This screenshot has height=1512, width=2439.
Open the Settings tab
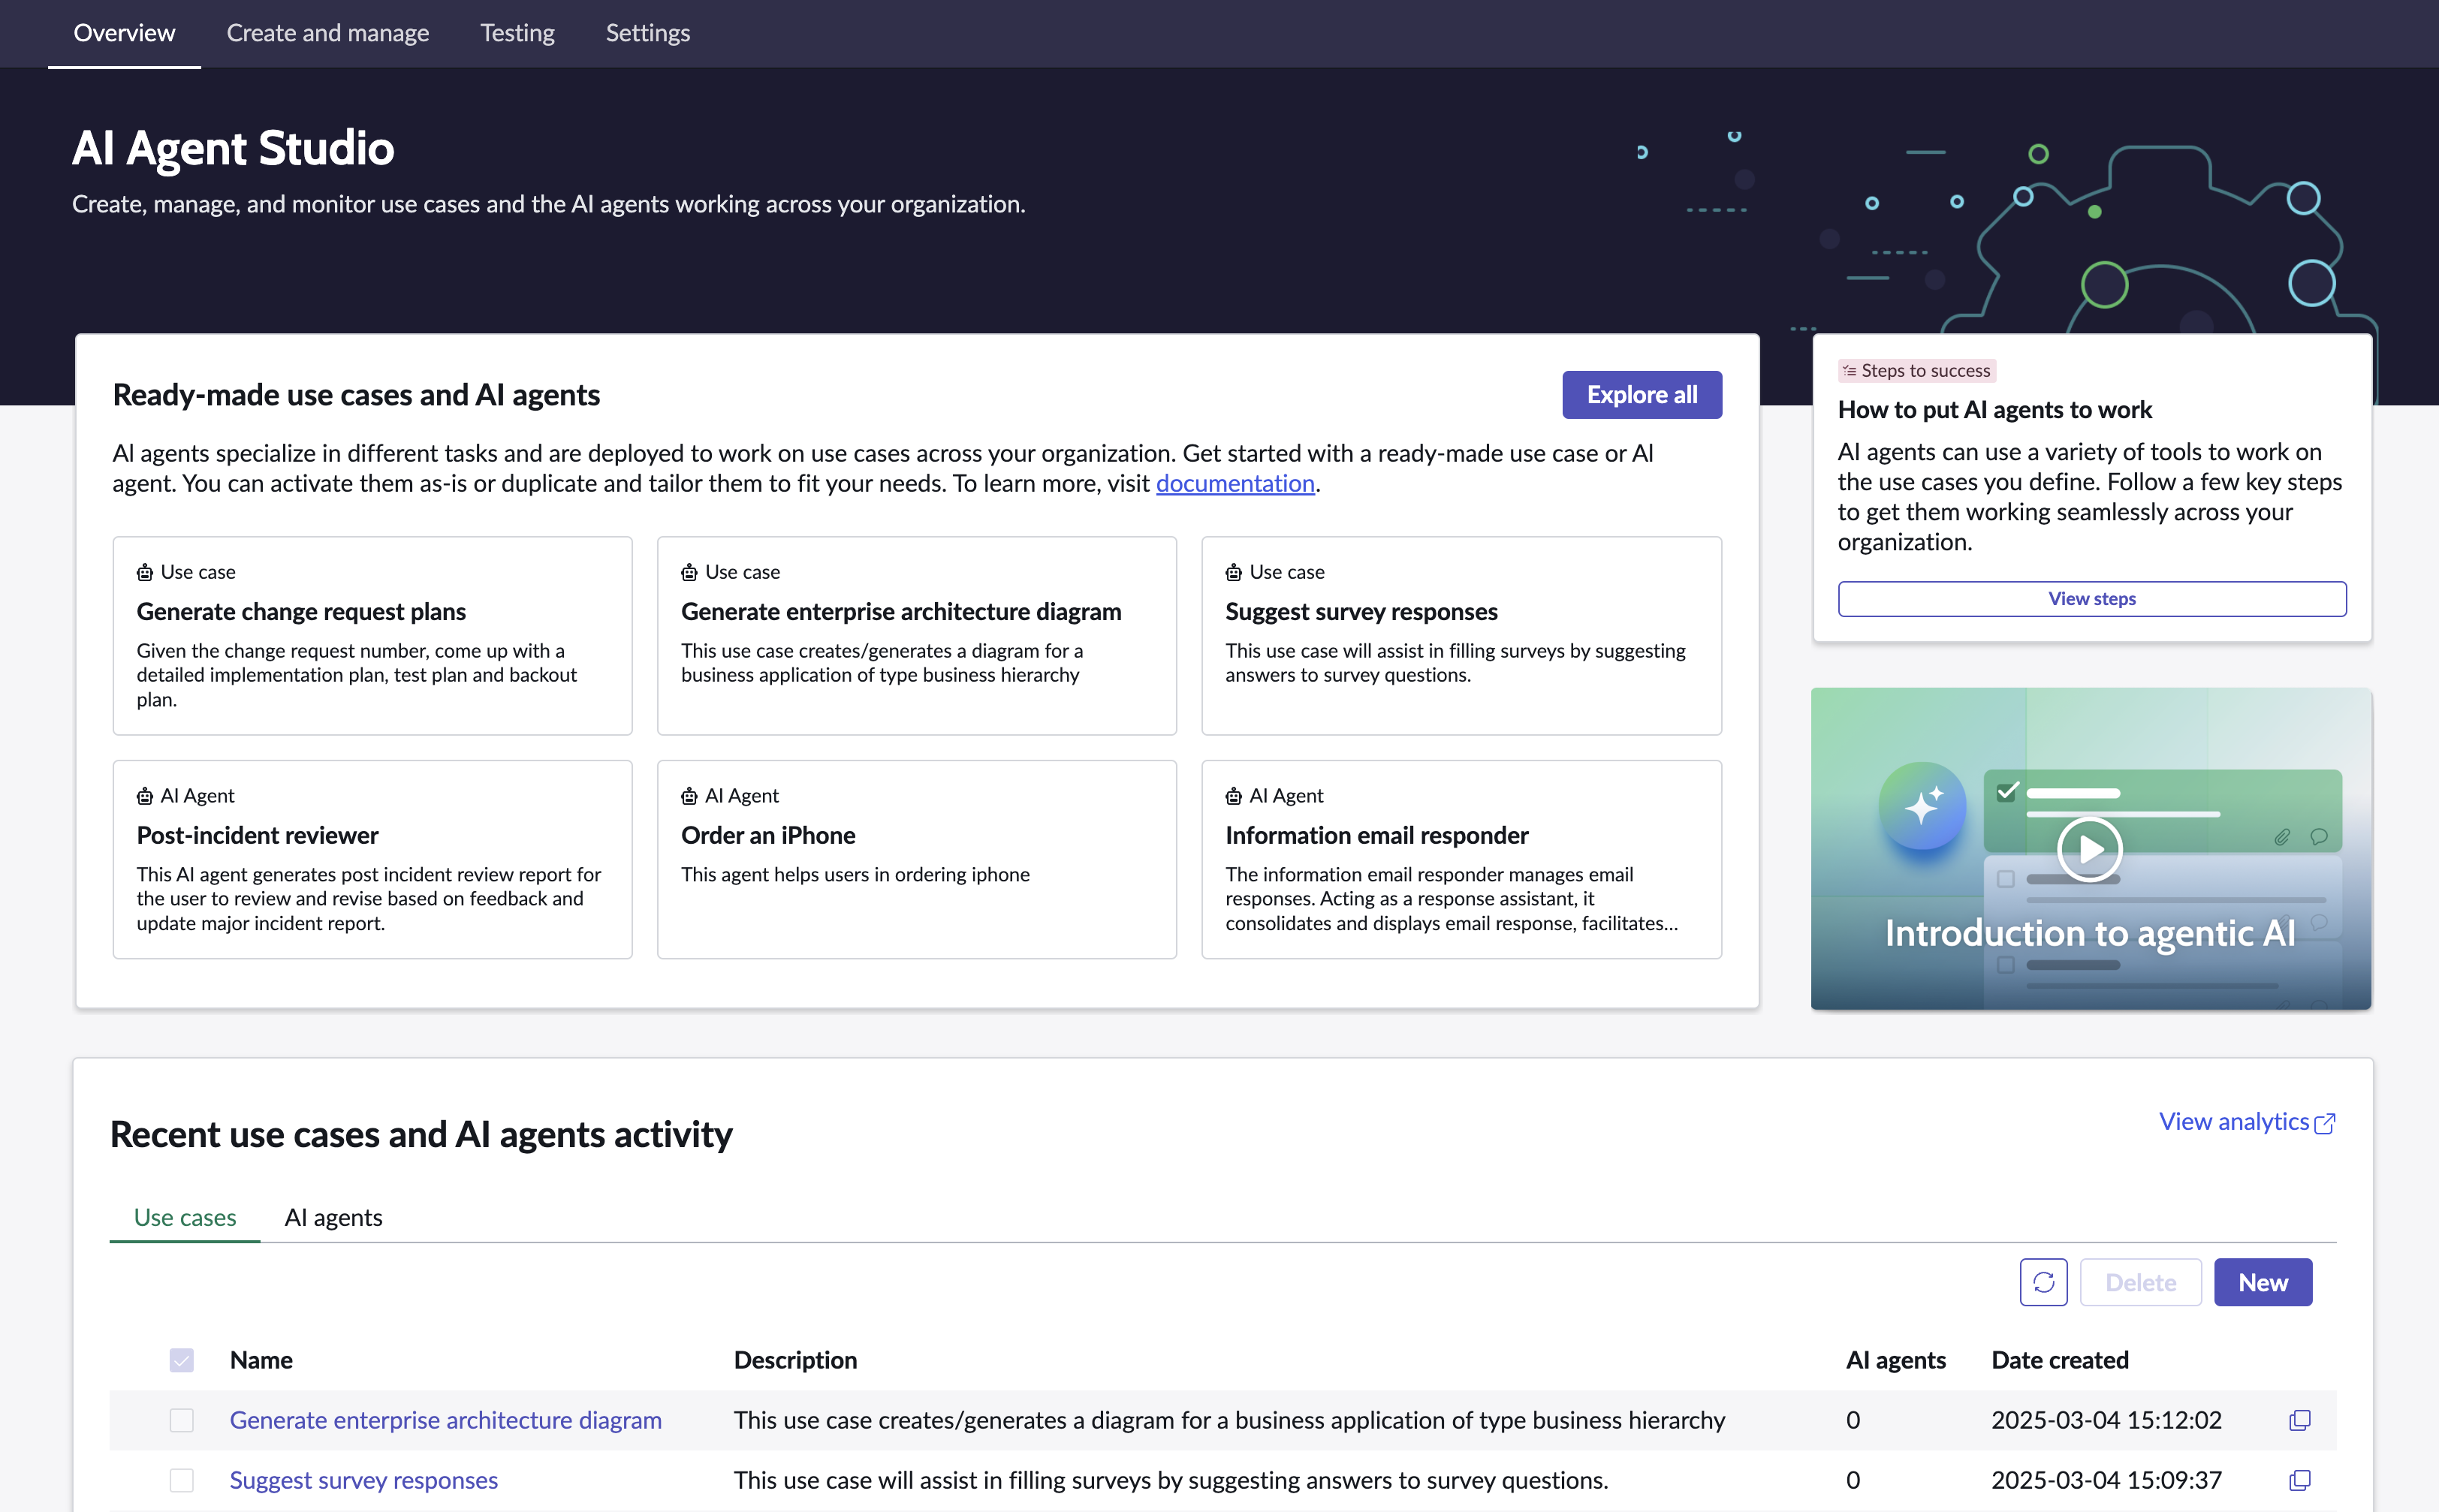648,33
